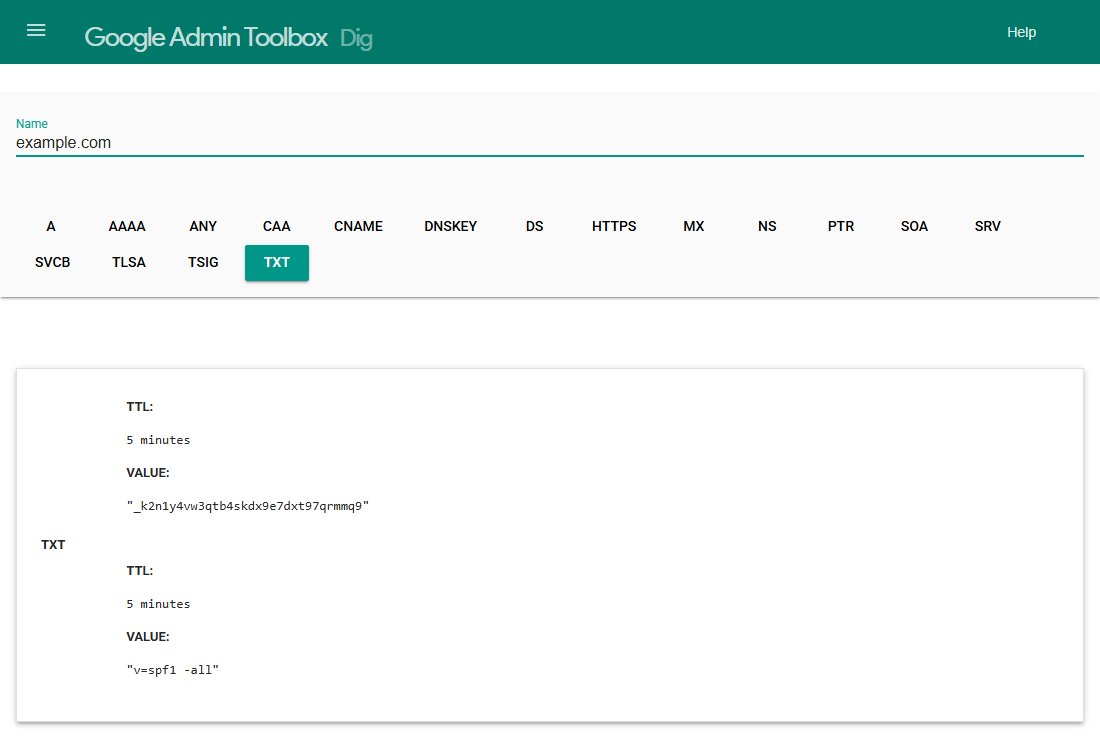
Task: Click "5 minutes" above the v=spf1 value
Action: click(x=158, y=604)
